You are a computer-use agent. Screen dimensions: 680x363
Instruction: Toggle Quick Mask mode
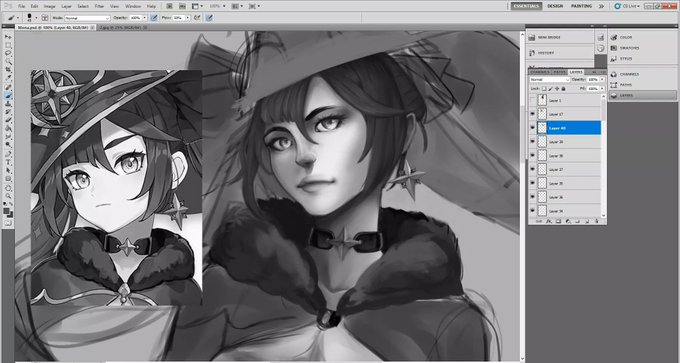(x=8, y=222)
